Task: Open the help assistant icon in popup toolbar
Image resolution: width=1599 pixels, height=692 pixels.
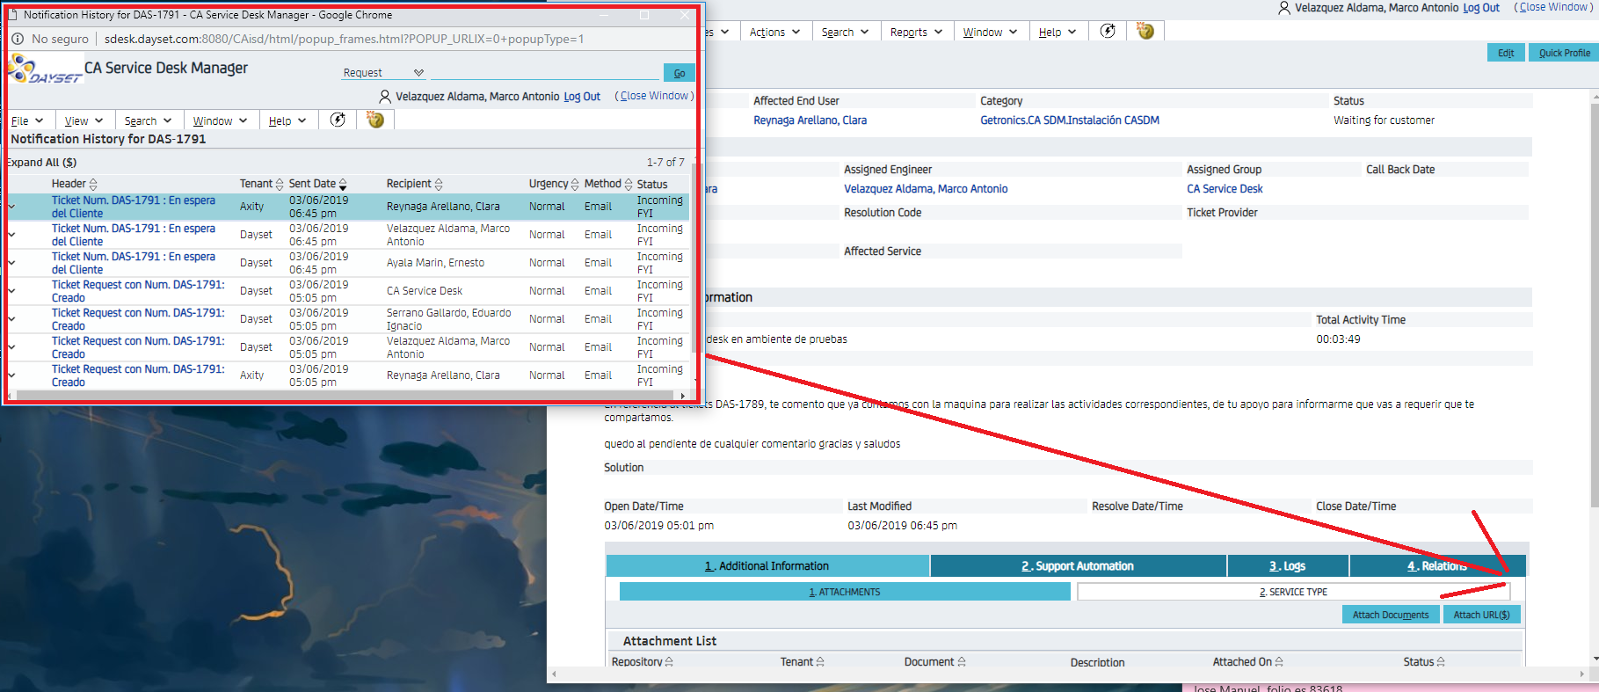Action: pos(376,120)
